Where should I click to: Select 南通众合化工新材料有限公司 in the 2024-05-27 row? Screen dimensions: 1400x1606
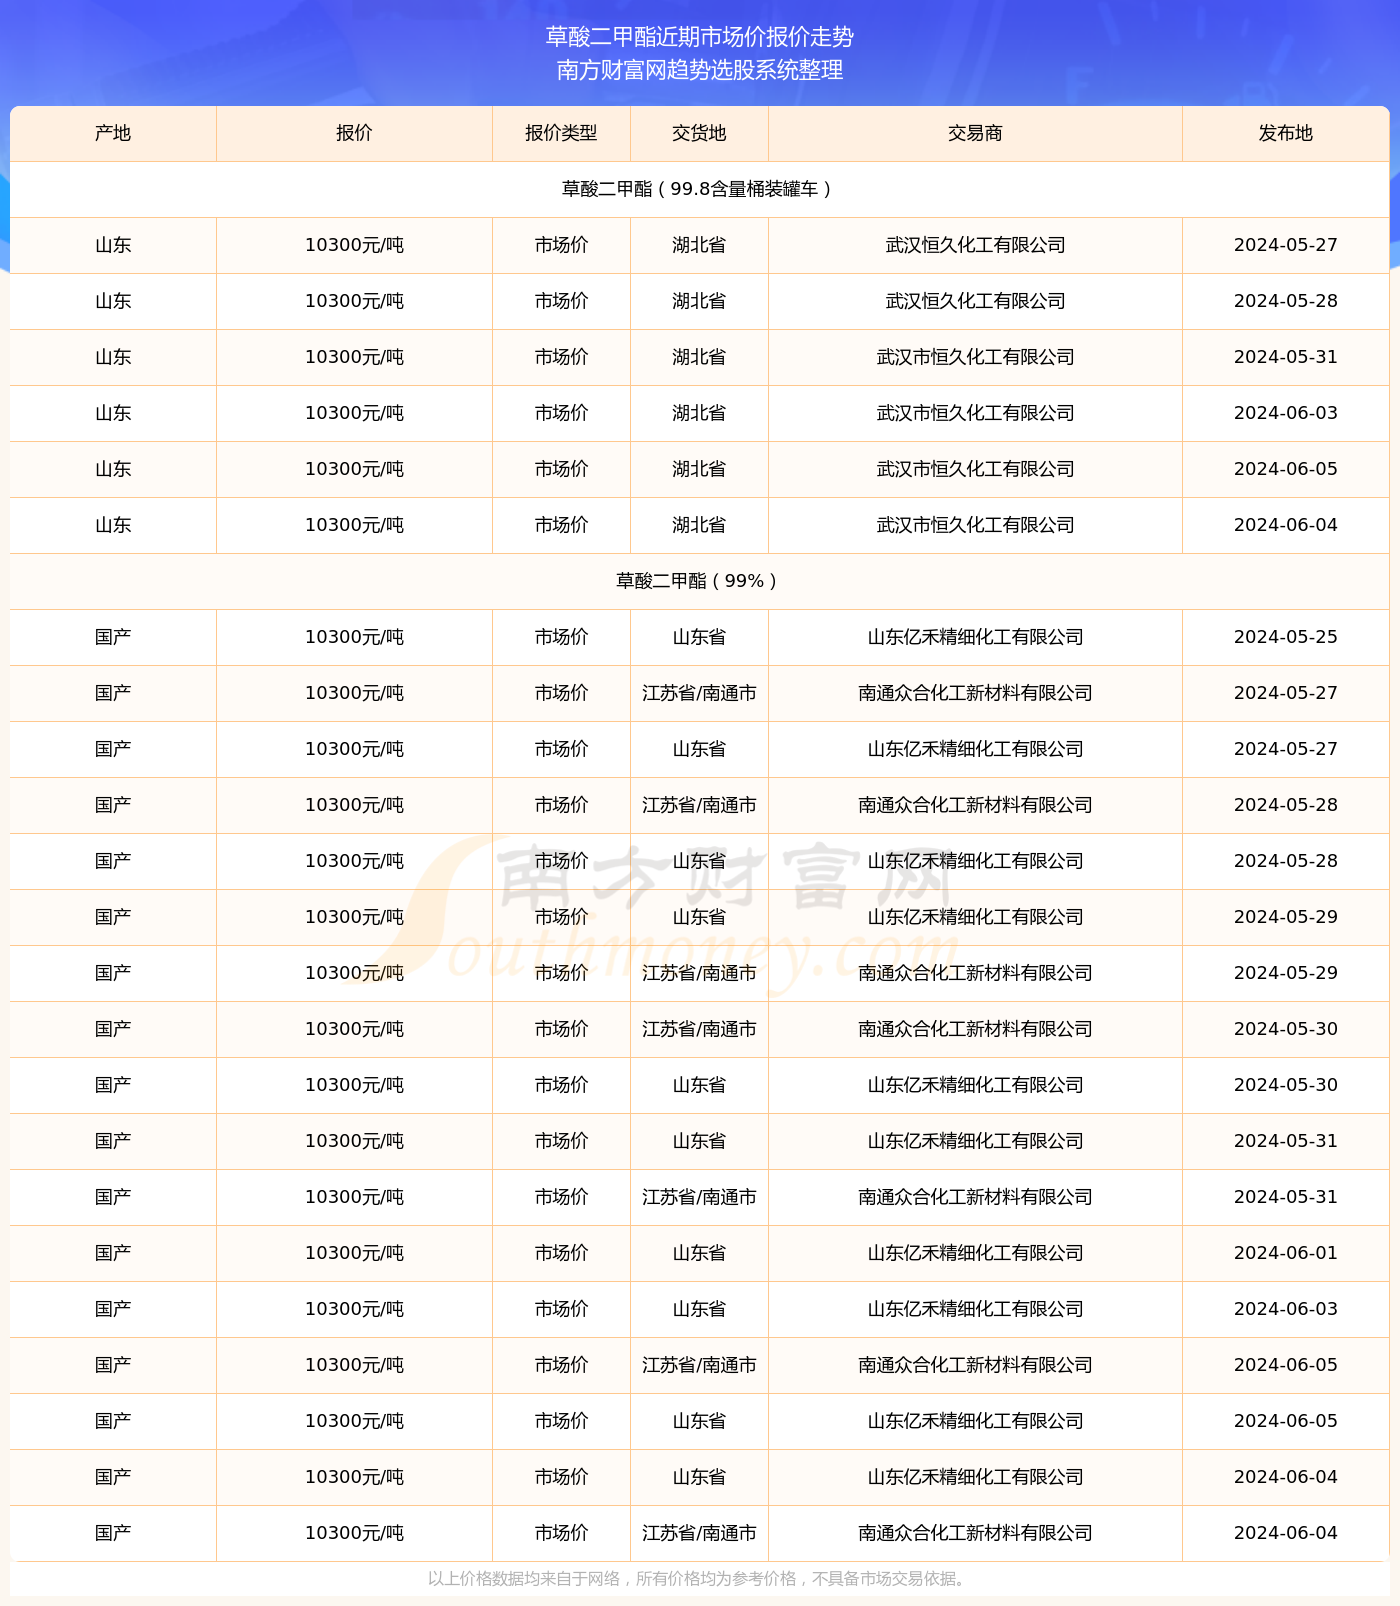pos(975,693)
